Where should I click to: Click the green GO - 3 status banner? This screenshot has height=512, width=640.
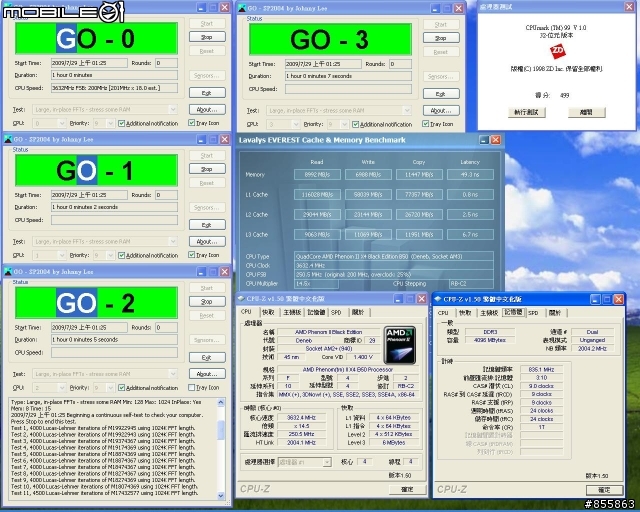click(x=330, y=40)
